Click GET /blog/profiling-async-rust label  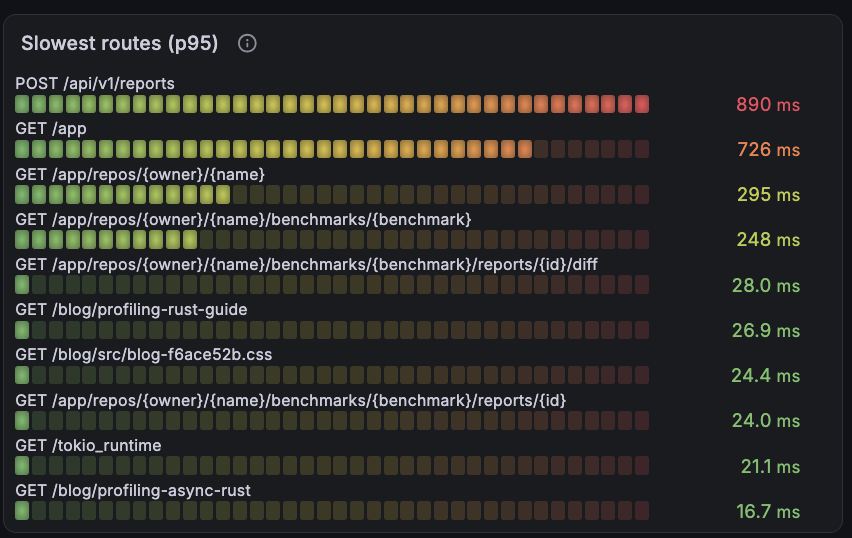(x=133, y=490)
